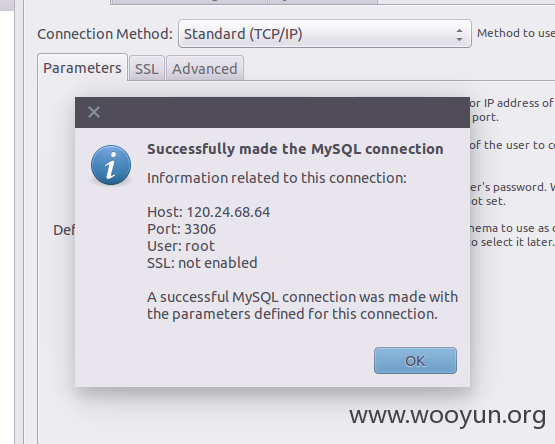Click the User: root line
The image size is (555, 444).
point(181,246)
